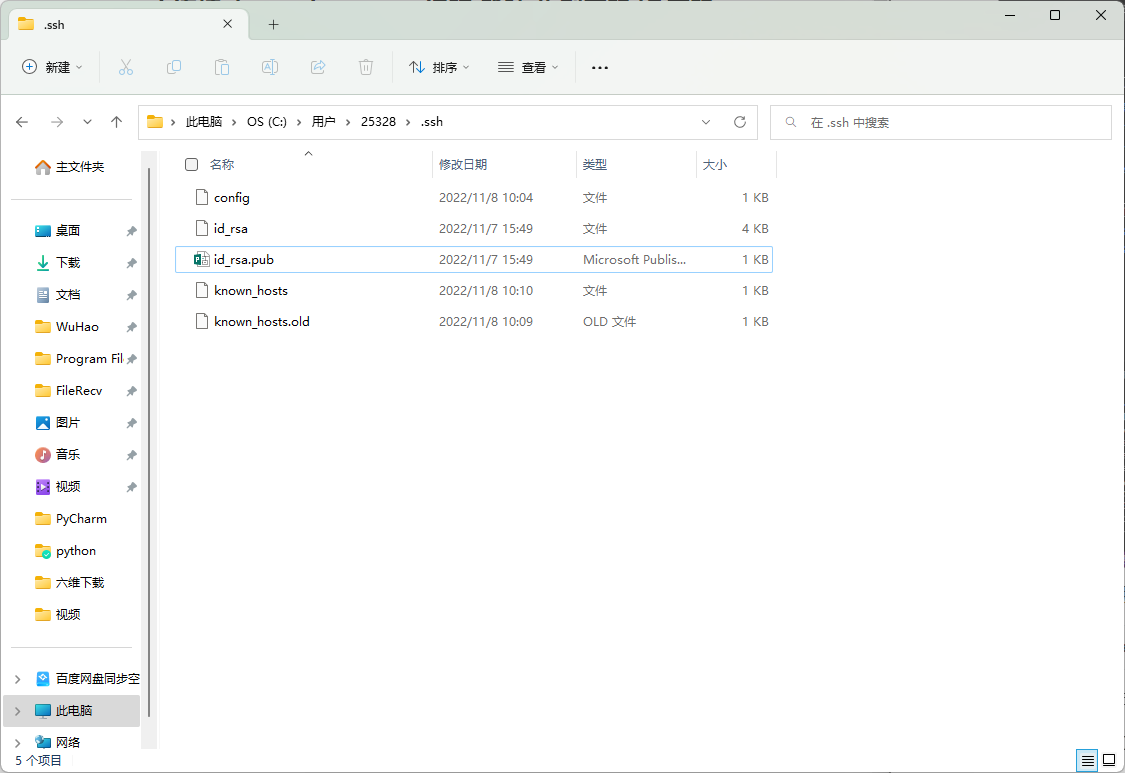Switch to large thumbnails view icon
The width and height of the screenshot is (1125, 773).
coord(1109,760)
